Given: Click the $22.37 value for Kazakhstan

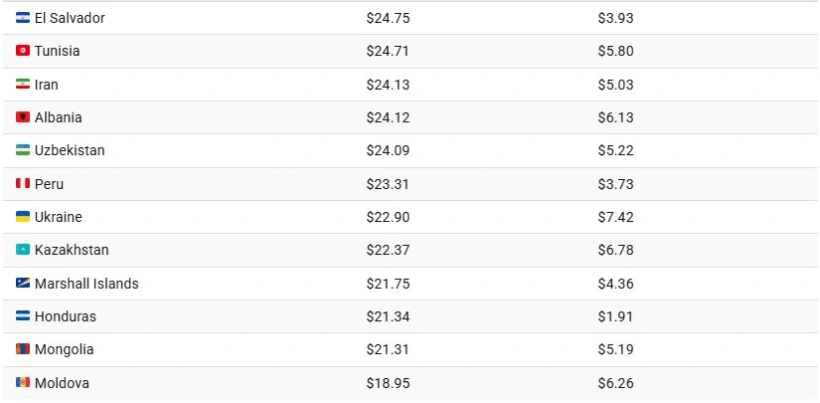Looking at the screenshot, I should [x=387, y=250].
